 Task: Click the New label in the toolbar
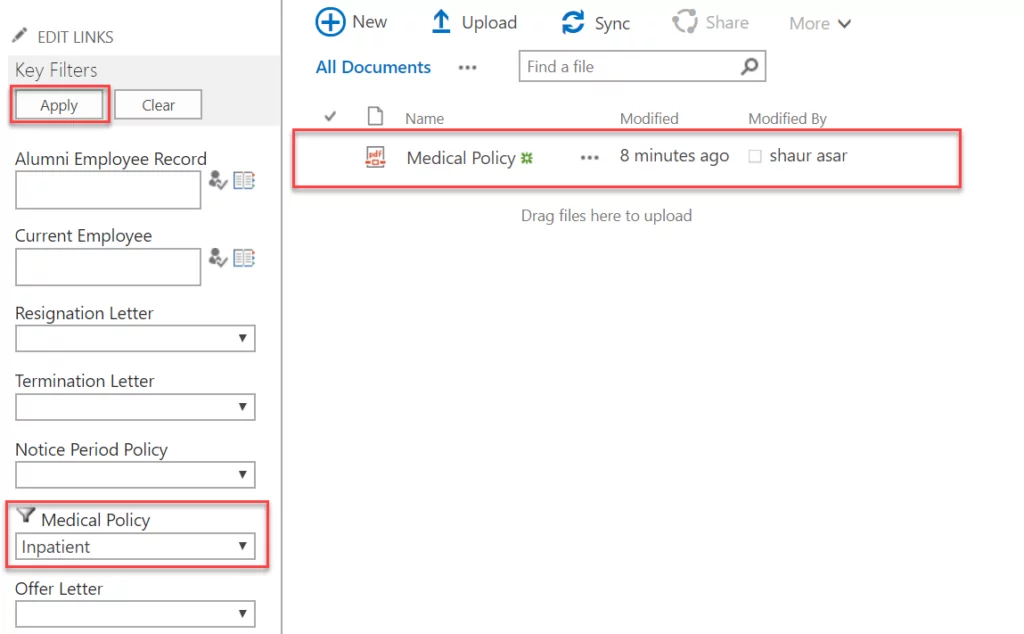point(370,22)
